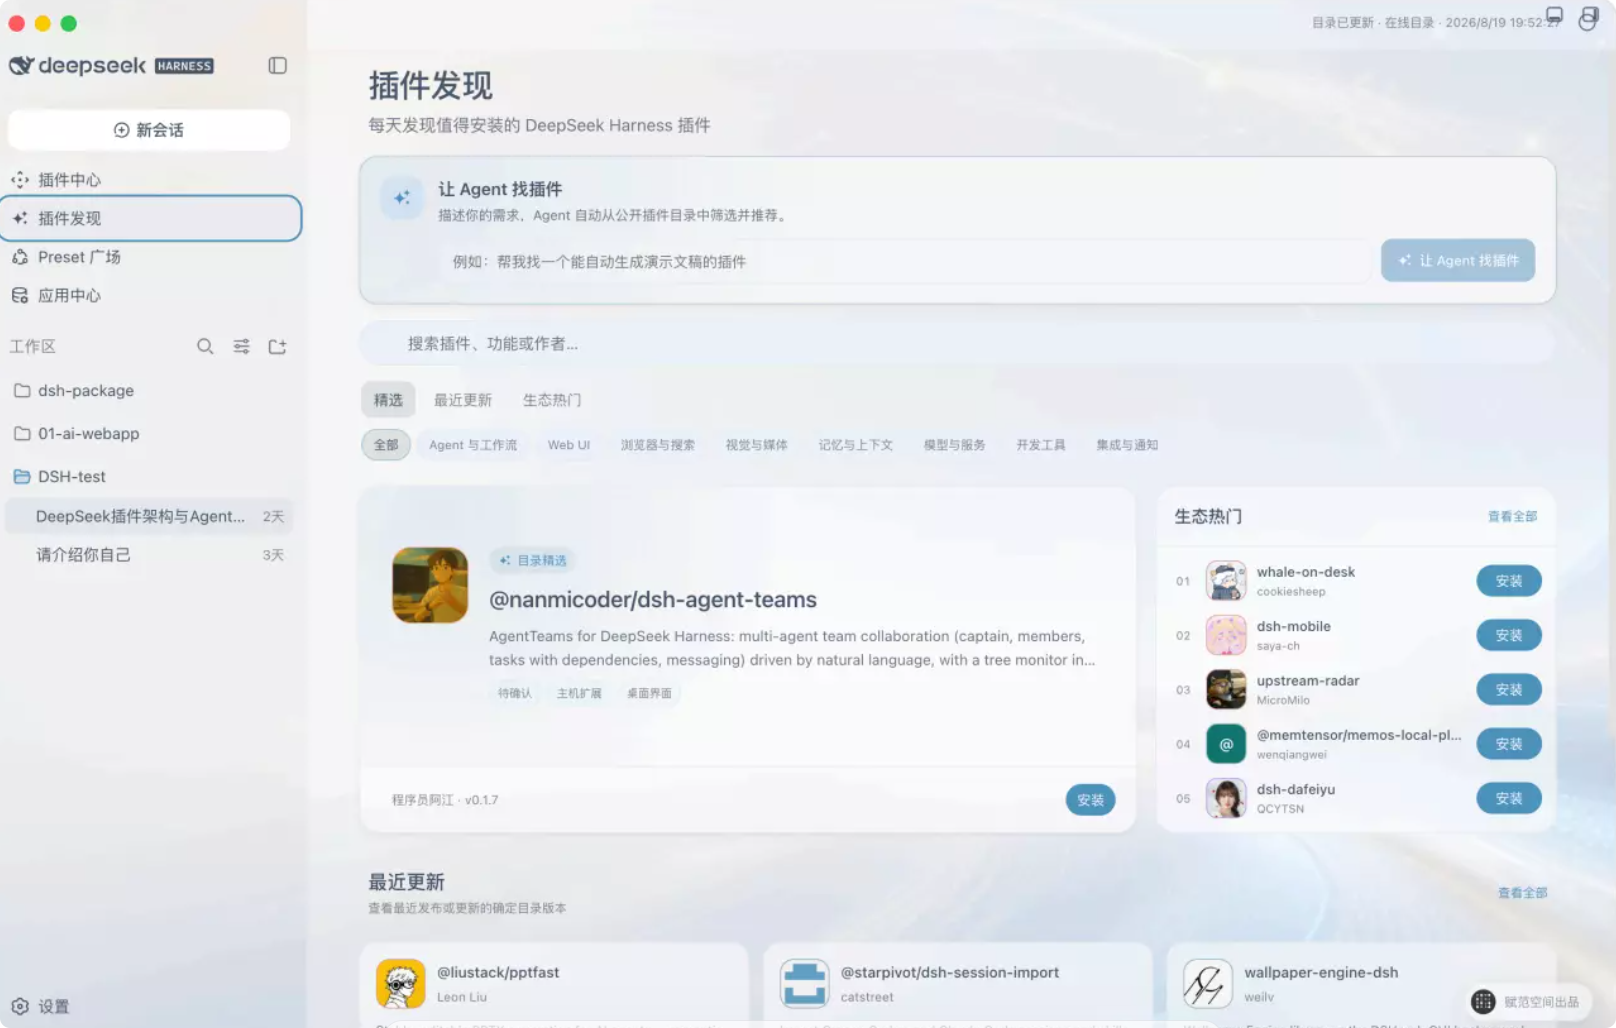
Task: Click the wallpaper-engine-dsh plugin icon
Action: coord(1208,984)
